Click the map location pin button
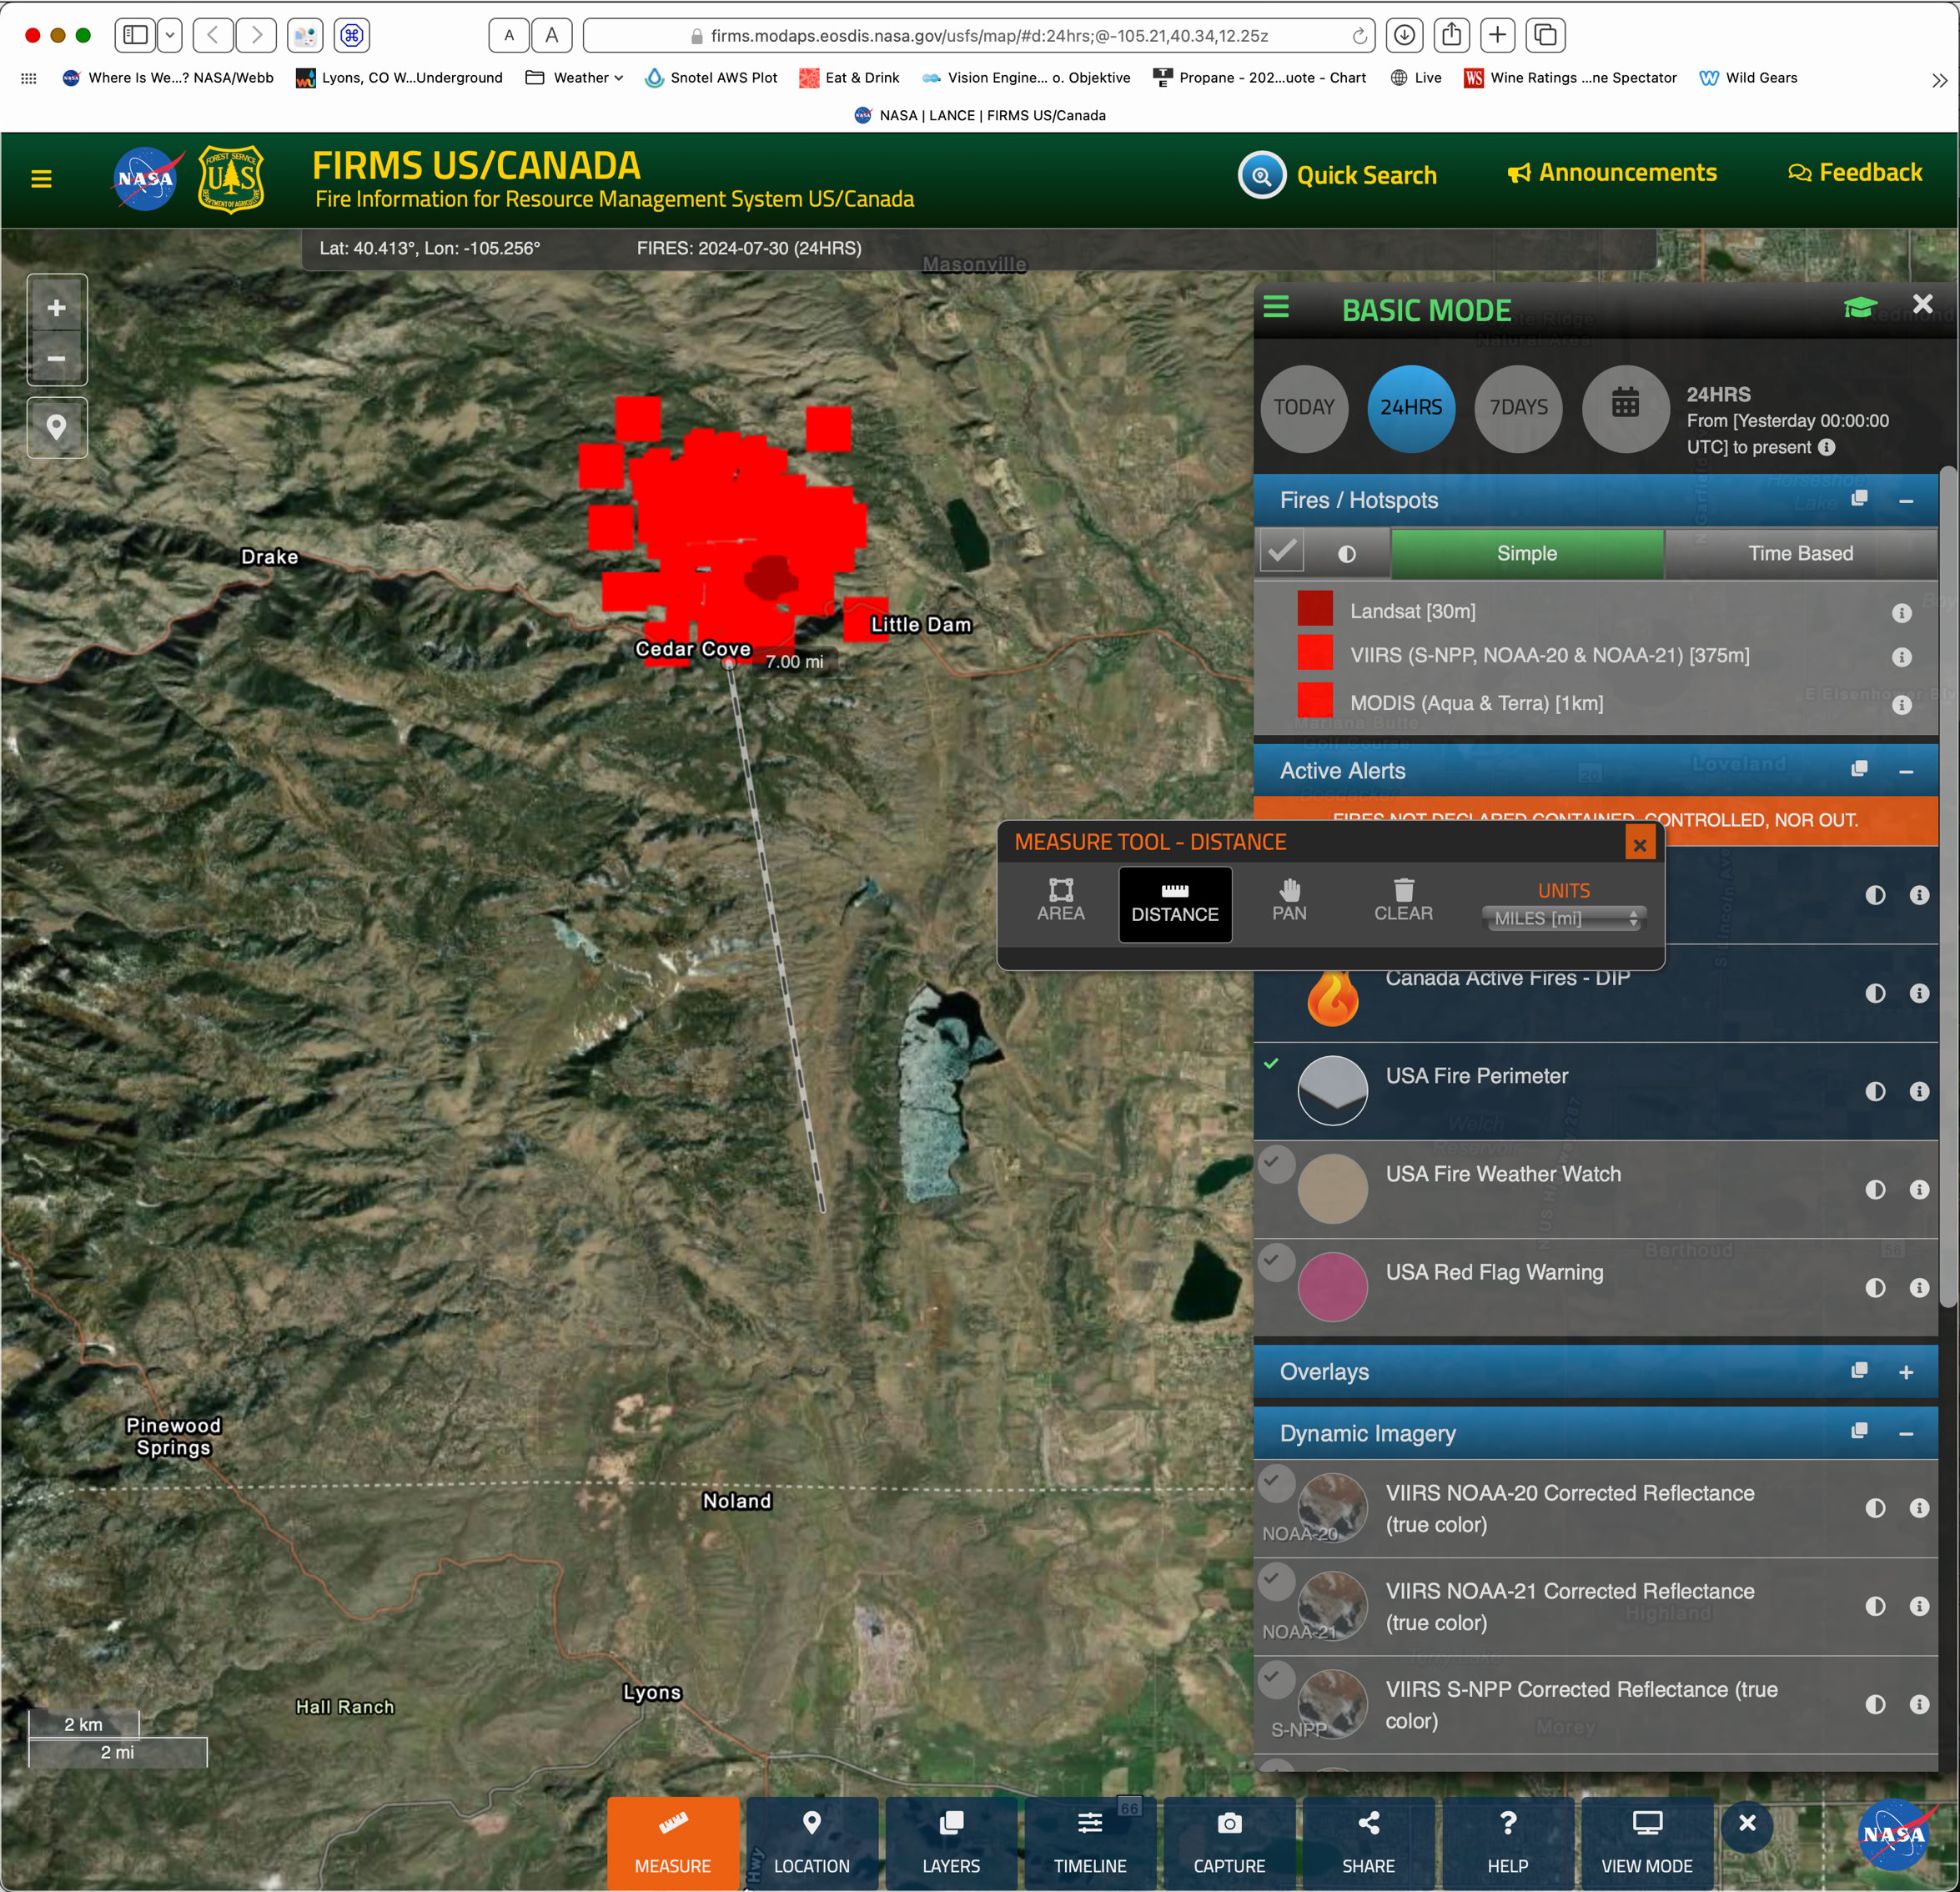 click(x=57, y=428)
